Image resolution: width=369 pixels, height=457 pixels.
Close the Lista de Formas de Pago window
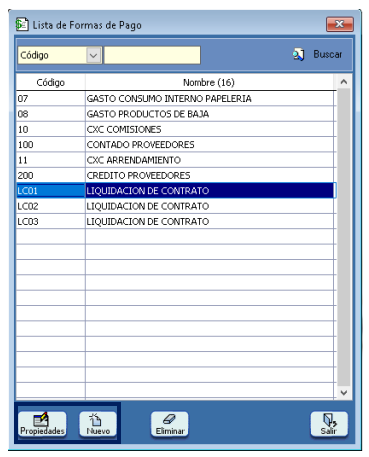tap(340, 24)
